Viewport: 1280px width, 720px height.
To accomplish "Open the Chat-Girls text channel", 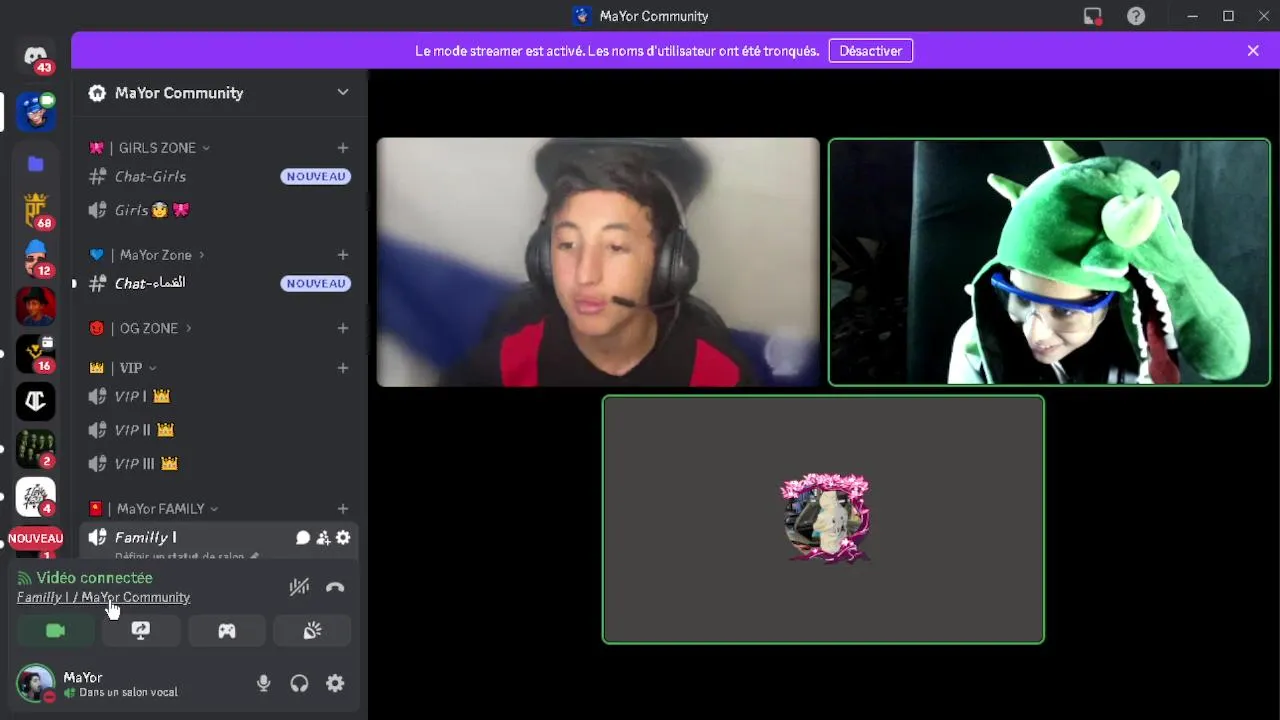I will [x=219, y=177].
